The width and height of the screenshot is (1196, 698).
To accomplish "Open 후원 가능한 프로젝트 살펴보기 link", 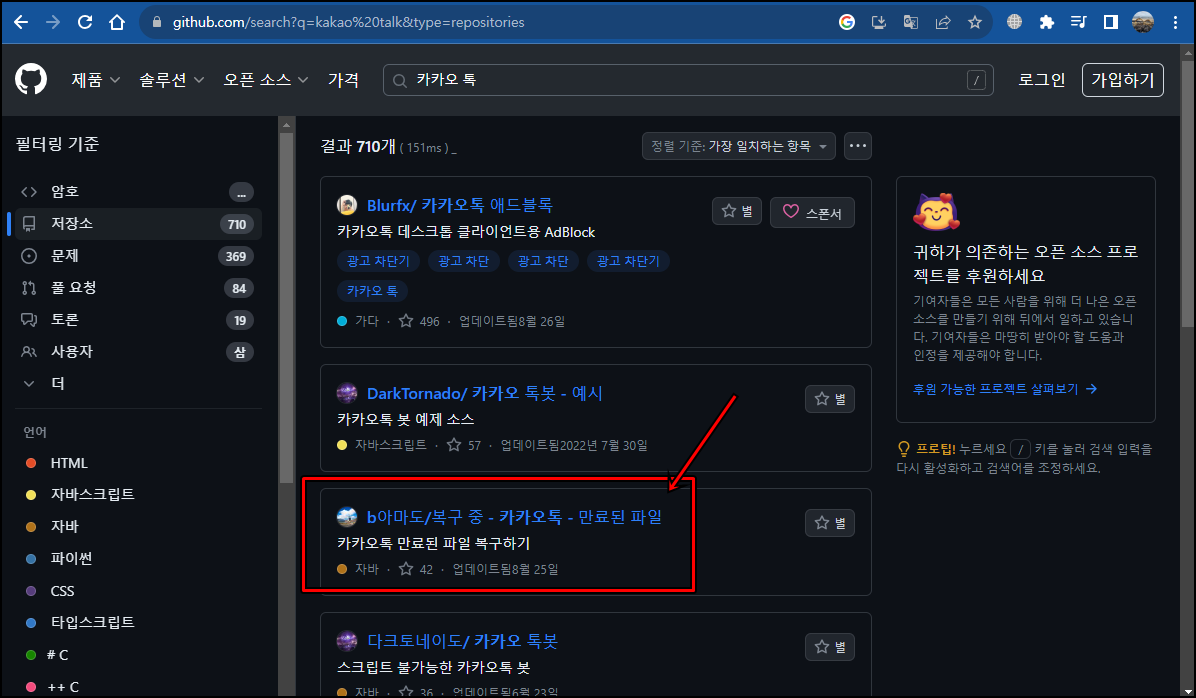I will point(1005,389).
